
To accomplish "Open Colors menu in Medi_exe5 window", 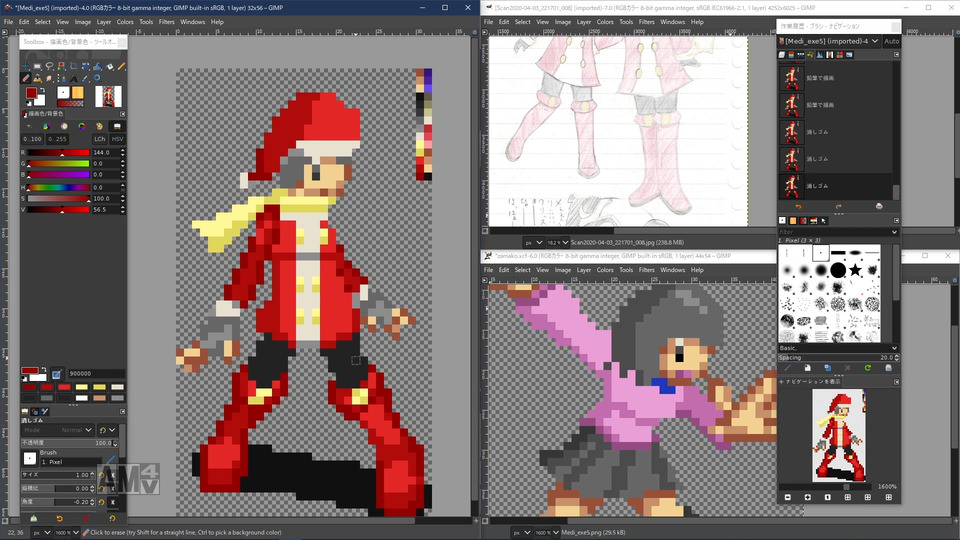I will (x=125, y=21).
